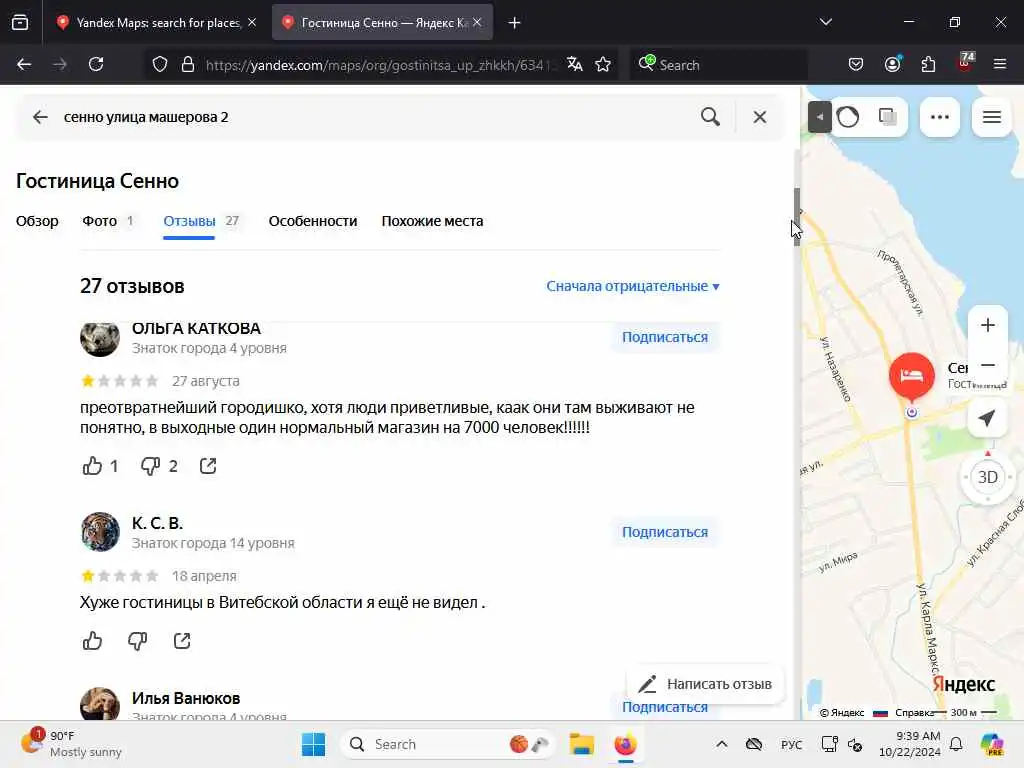Dislike Olga Katkova's review

point(150,466)
